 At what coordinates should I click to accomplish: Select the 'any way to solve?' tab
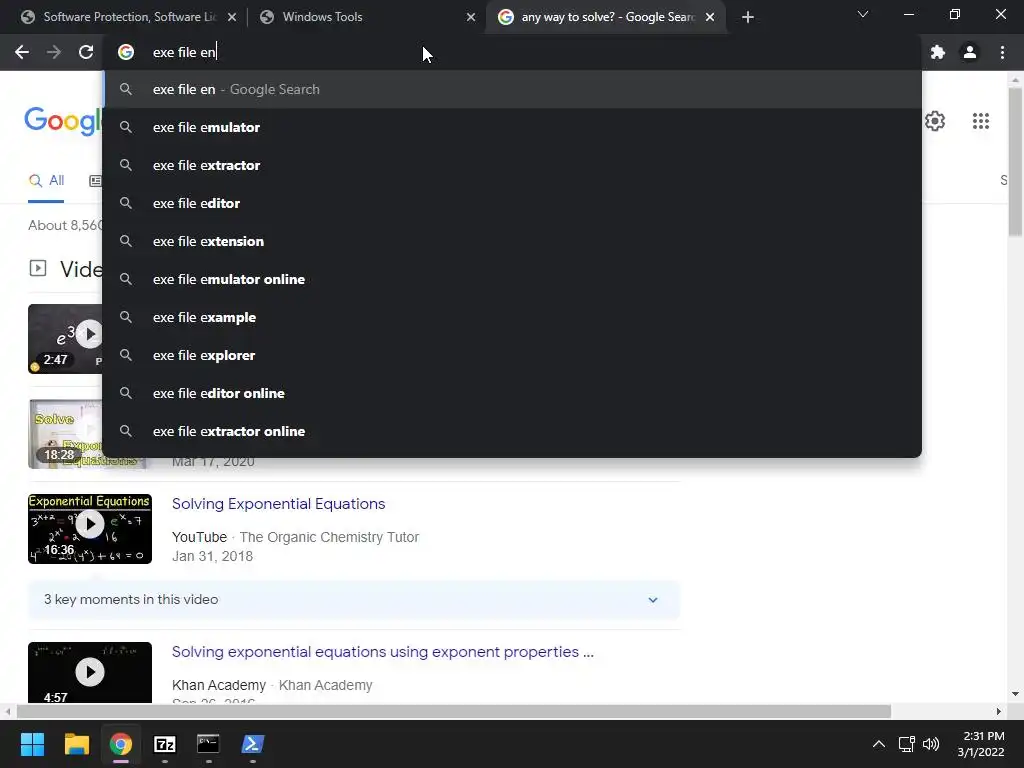(607, 17)
